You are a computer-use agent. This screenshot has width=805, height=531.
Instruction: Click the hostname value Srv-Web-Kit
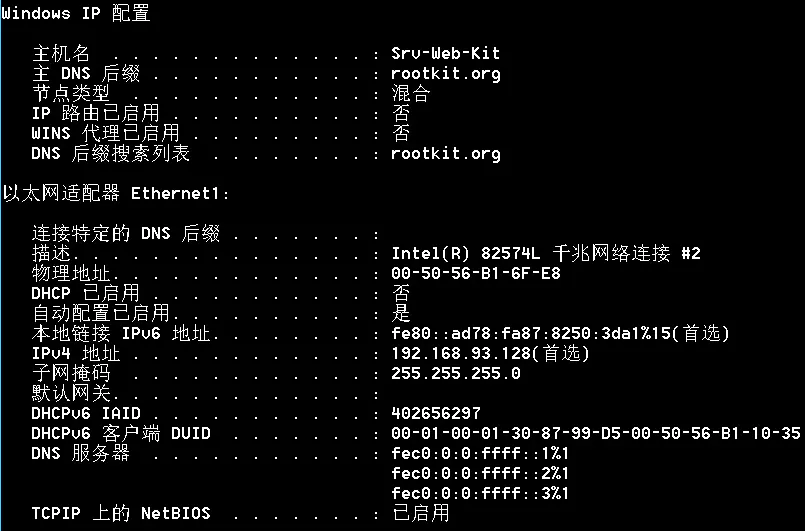coord(445,53)
